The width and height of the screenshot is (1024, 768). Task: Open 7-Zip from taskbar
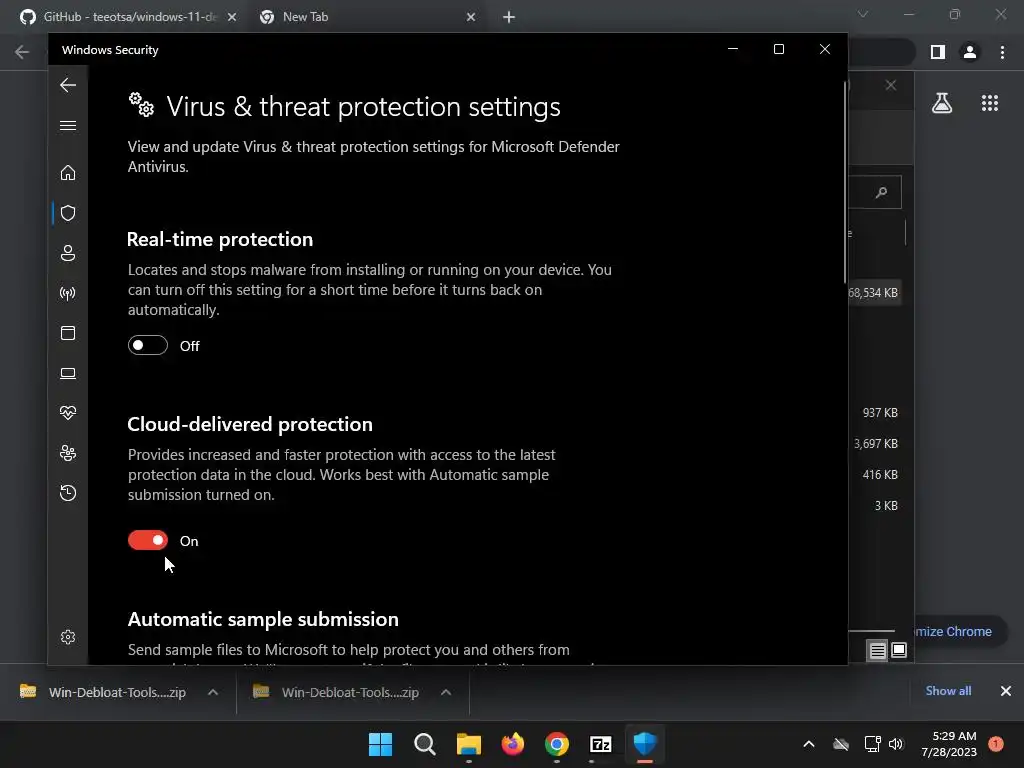pos(600,744)
